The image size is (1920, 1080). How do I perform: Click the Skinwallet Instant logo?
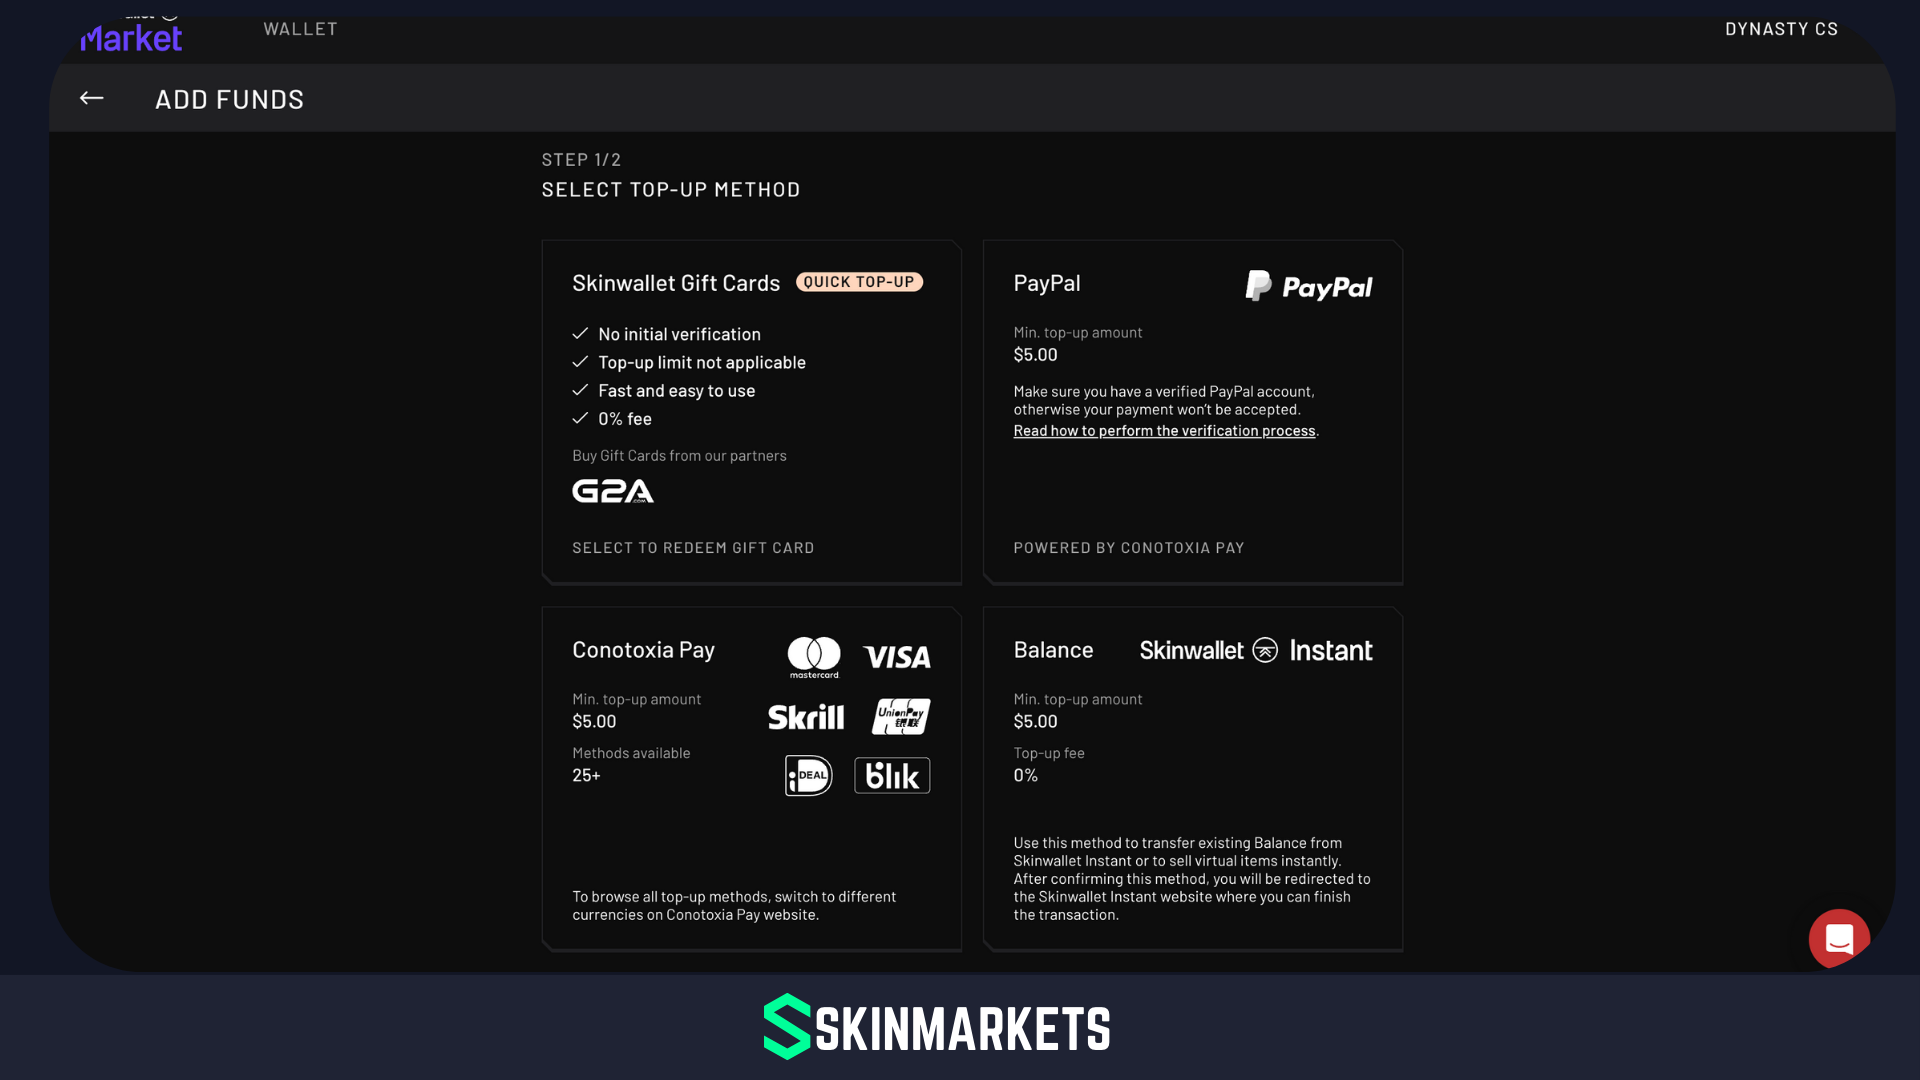1256,650
